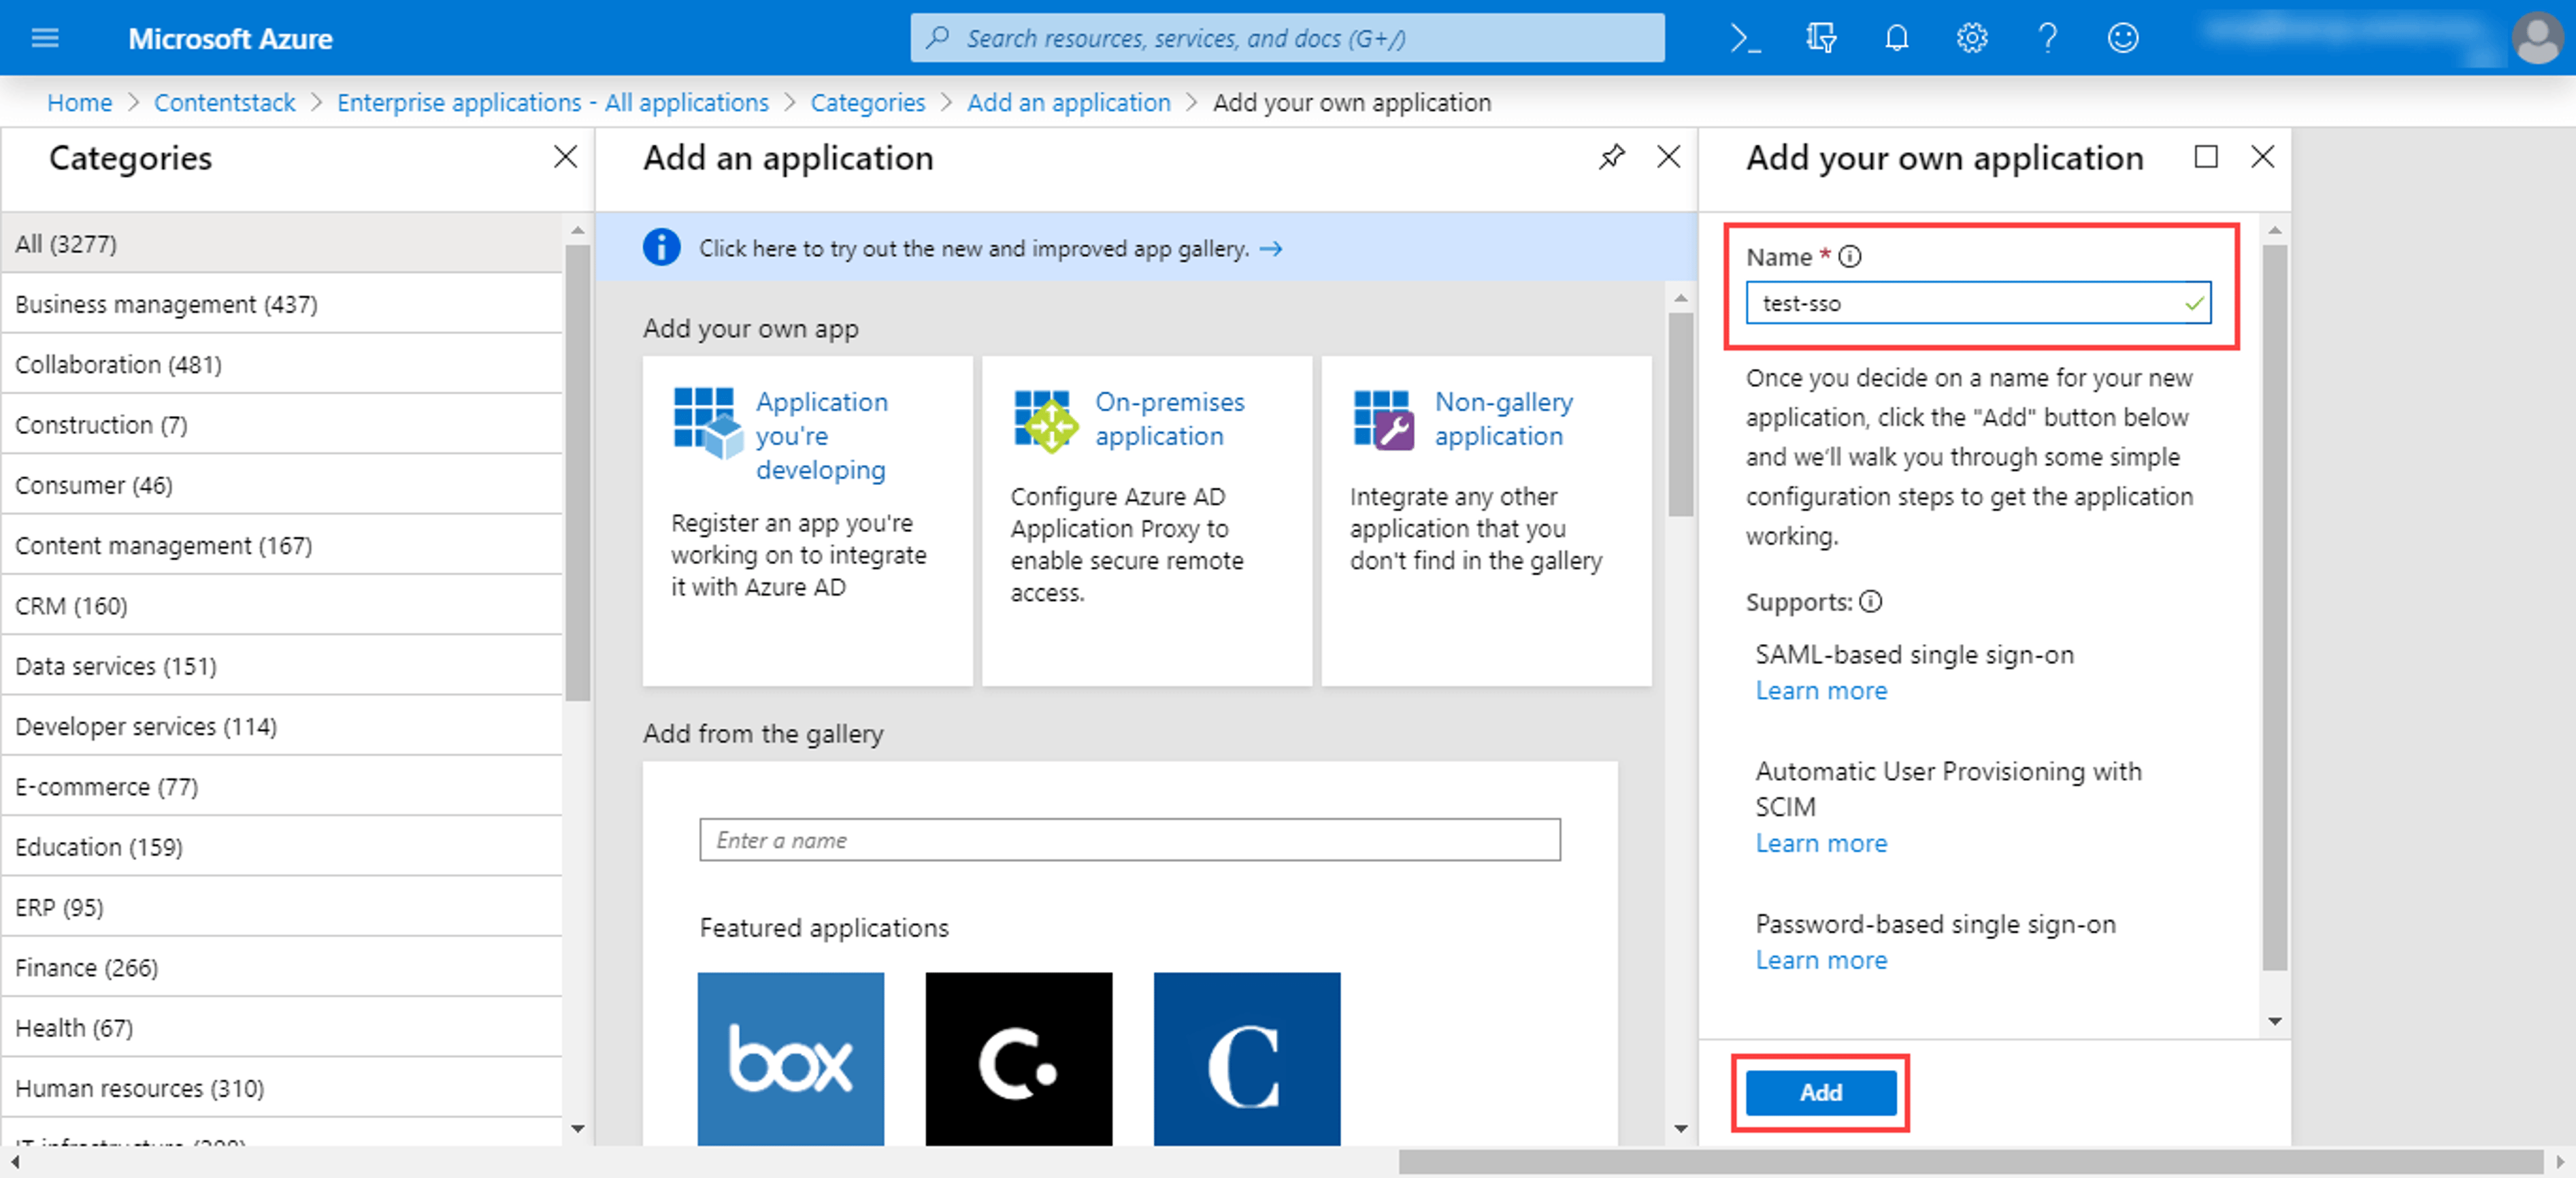The width and height of the screenshot is (2576, 1178).
Task: Open the portal settings gear
Action: point(1971,38)
